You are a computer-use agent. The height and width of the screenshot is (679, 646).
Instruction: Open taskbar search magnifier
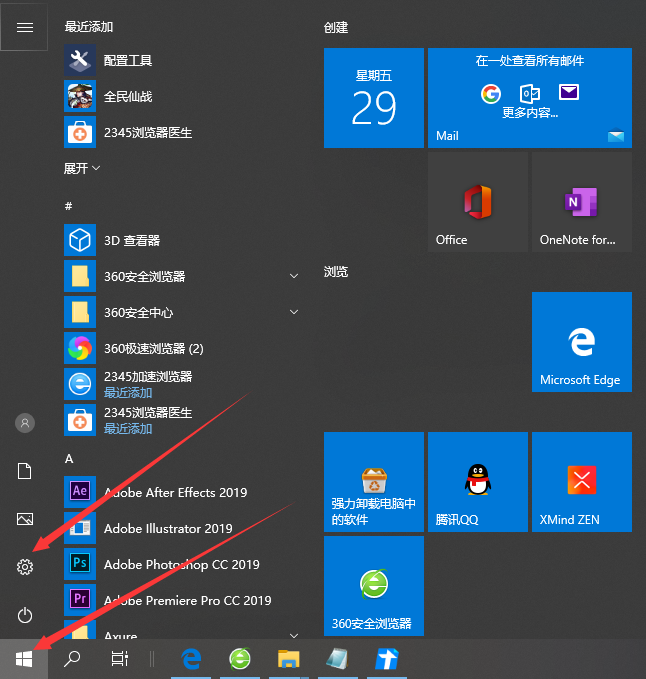click(72, 659)
